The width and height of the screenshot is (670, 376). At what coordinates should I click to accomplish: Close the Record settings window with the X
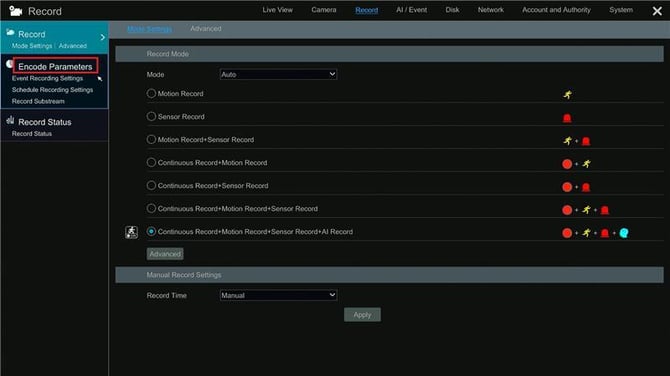tap(657, 11)
